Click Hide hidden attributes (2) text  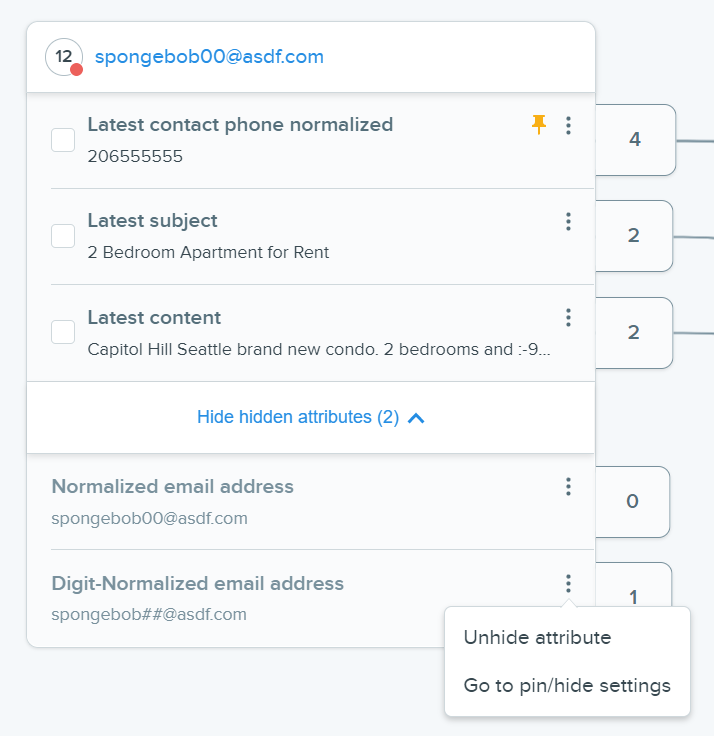click(x=298, y=417)
